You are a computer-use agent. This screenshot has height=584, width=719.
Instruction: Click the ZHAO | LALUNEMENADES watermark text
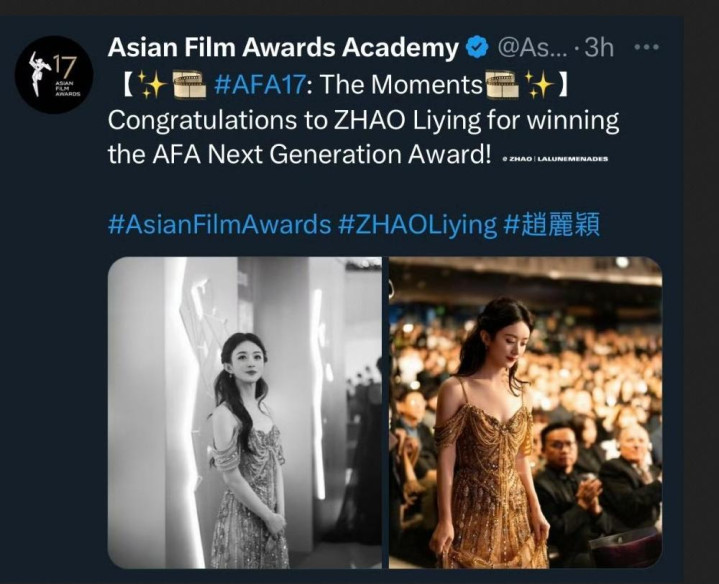tap(555, 159)
